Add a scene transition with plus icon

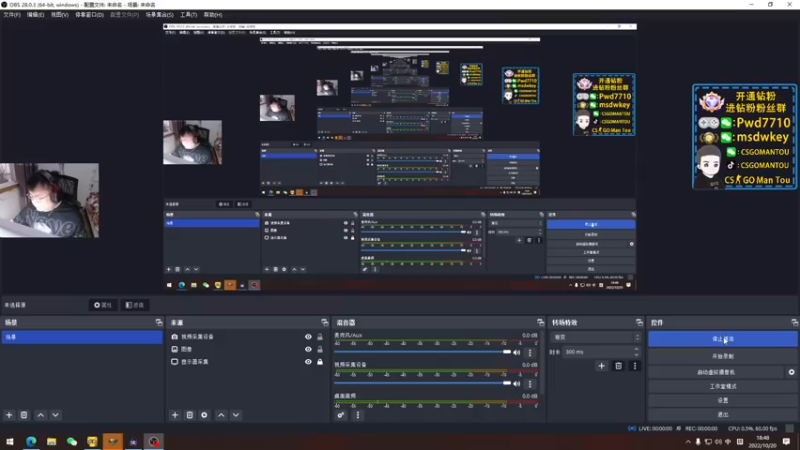coord(602,366)
